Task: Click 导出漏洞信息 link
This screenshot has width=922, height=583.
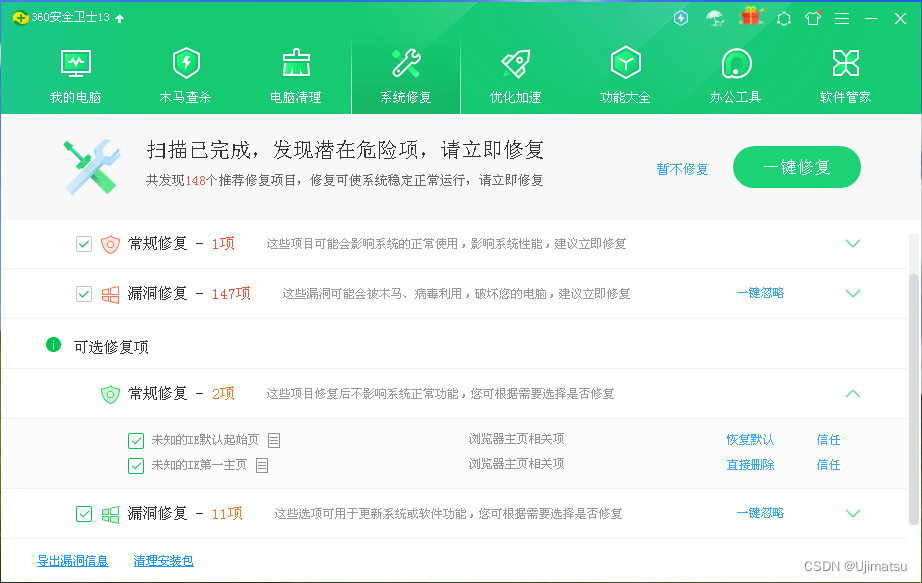Action: (x=73, y=561)
